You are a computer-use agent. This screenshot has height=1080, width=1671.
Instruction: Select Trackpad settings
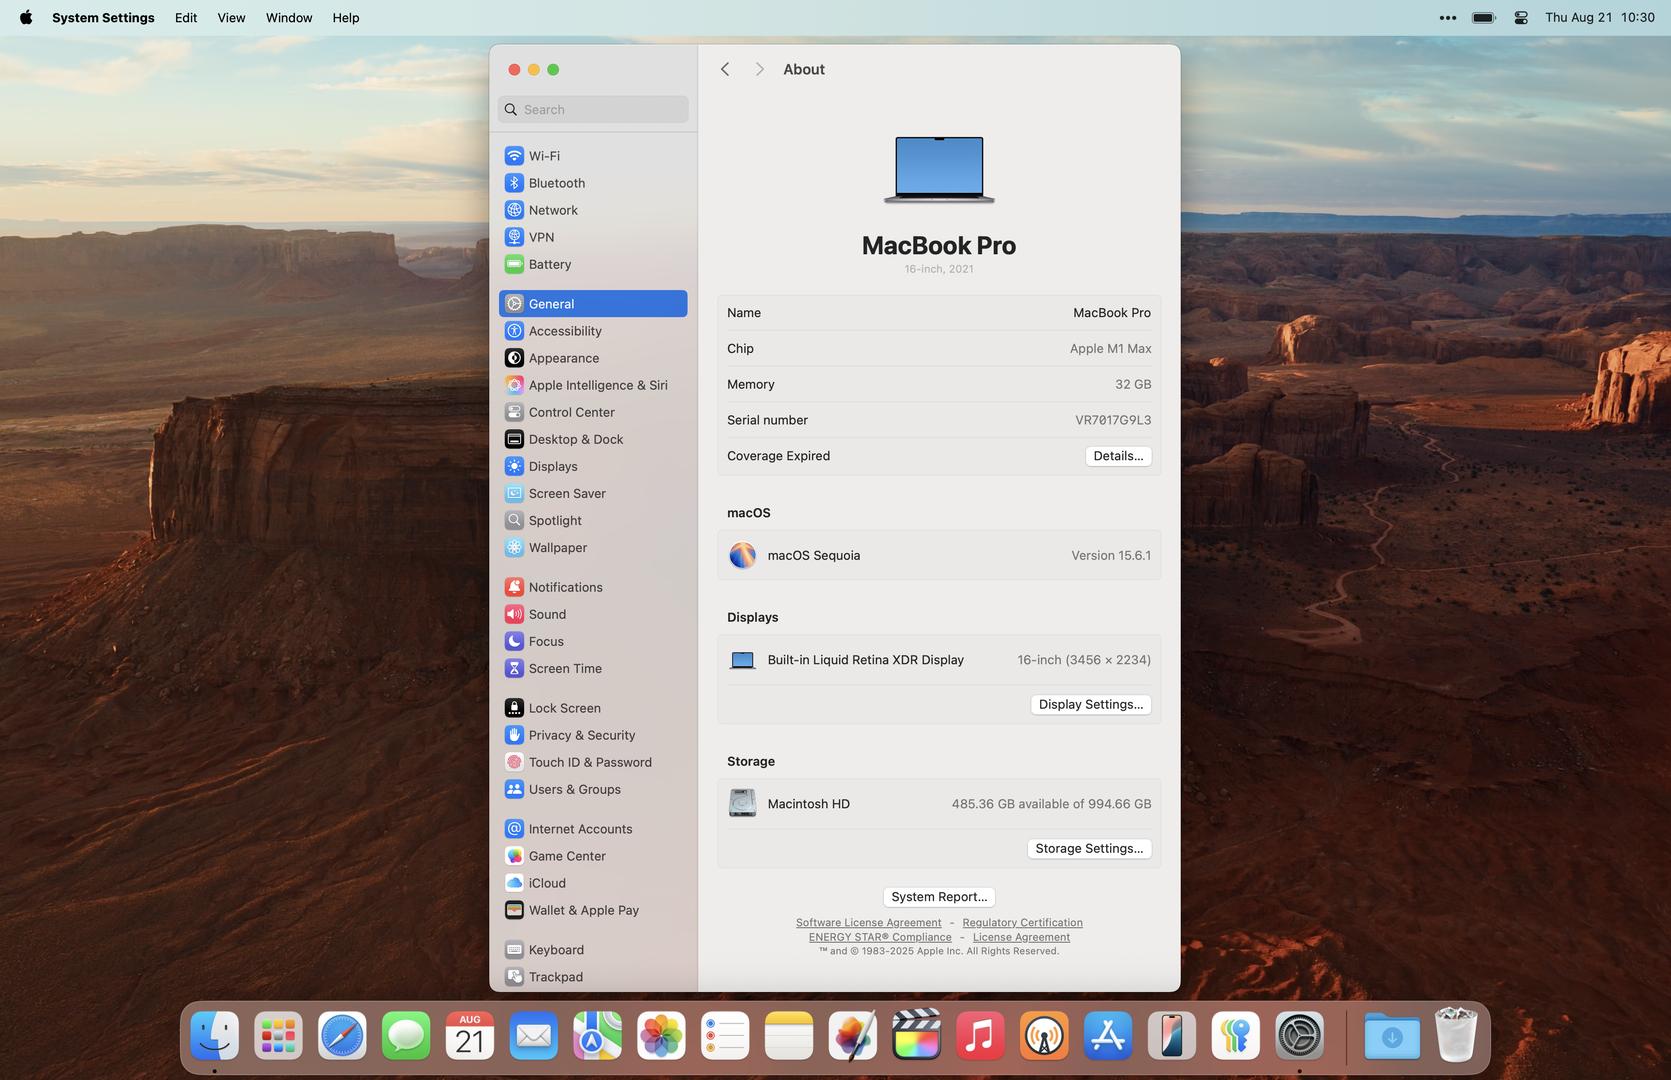pyautogui.click(x=593, y=977)
